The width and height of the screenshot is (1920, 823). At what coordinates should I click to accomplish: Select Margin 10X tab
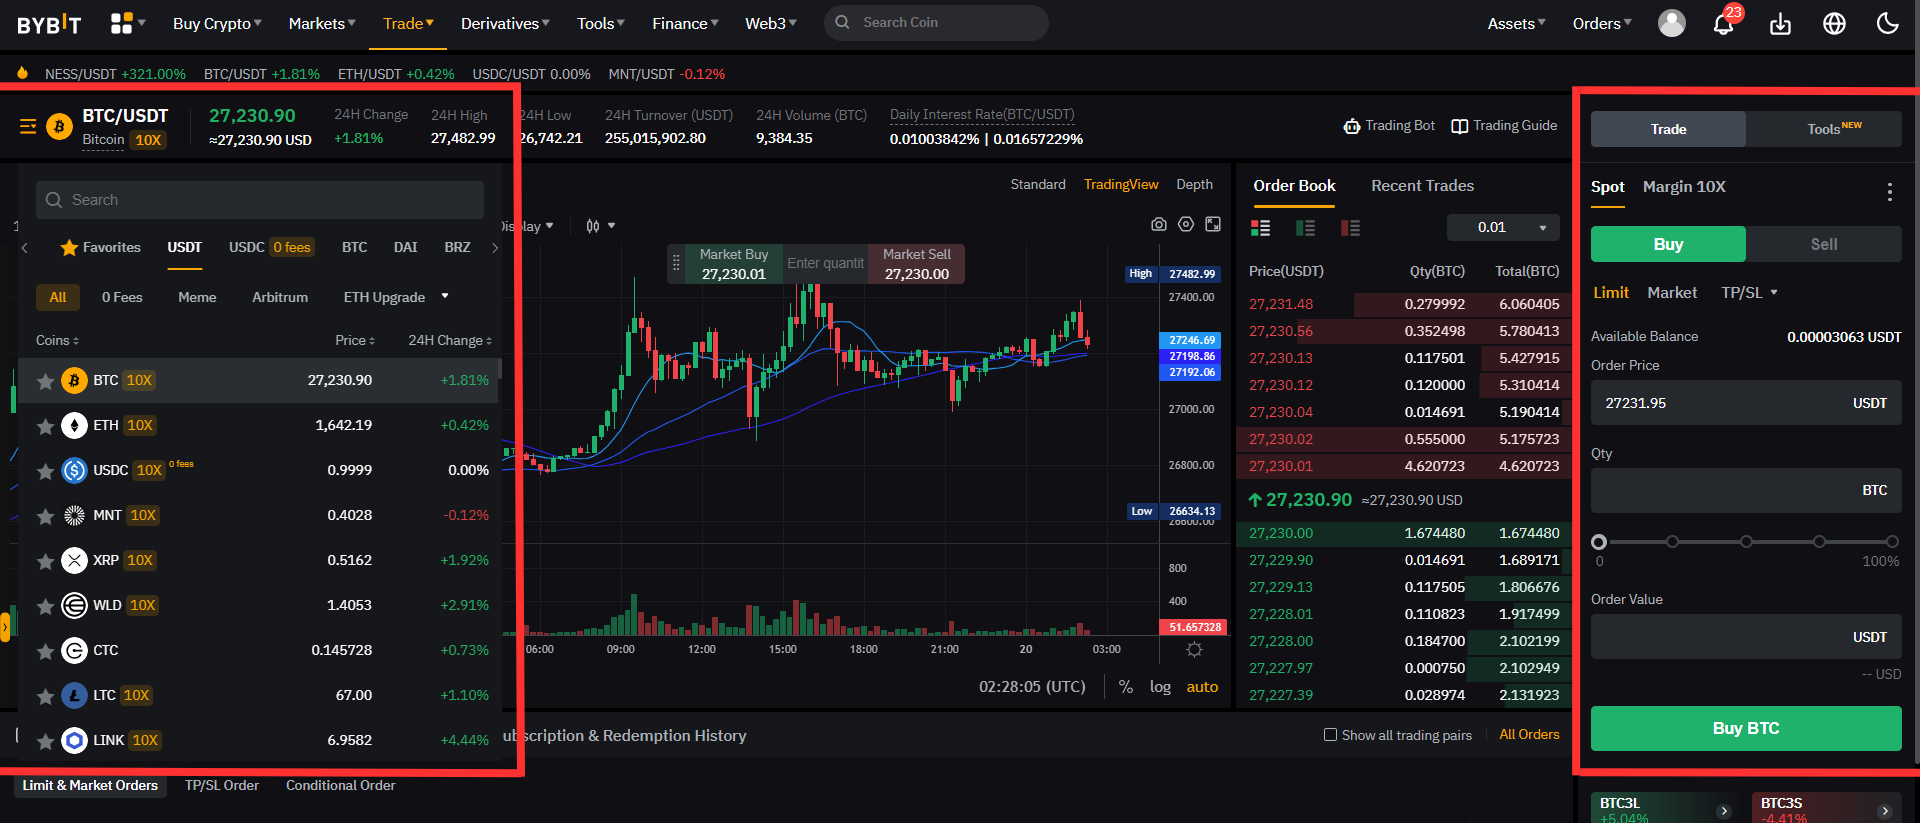point(1684,187)
